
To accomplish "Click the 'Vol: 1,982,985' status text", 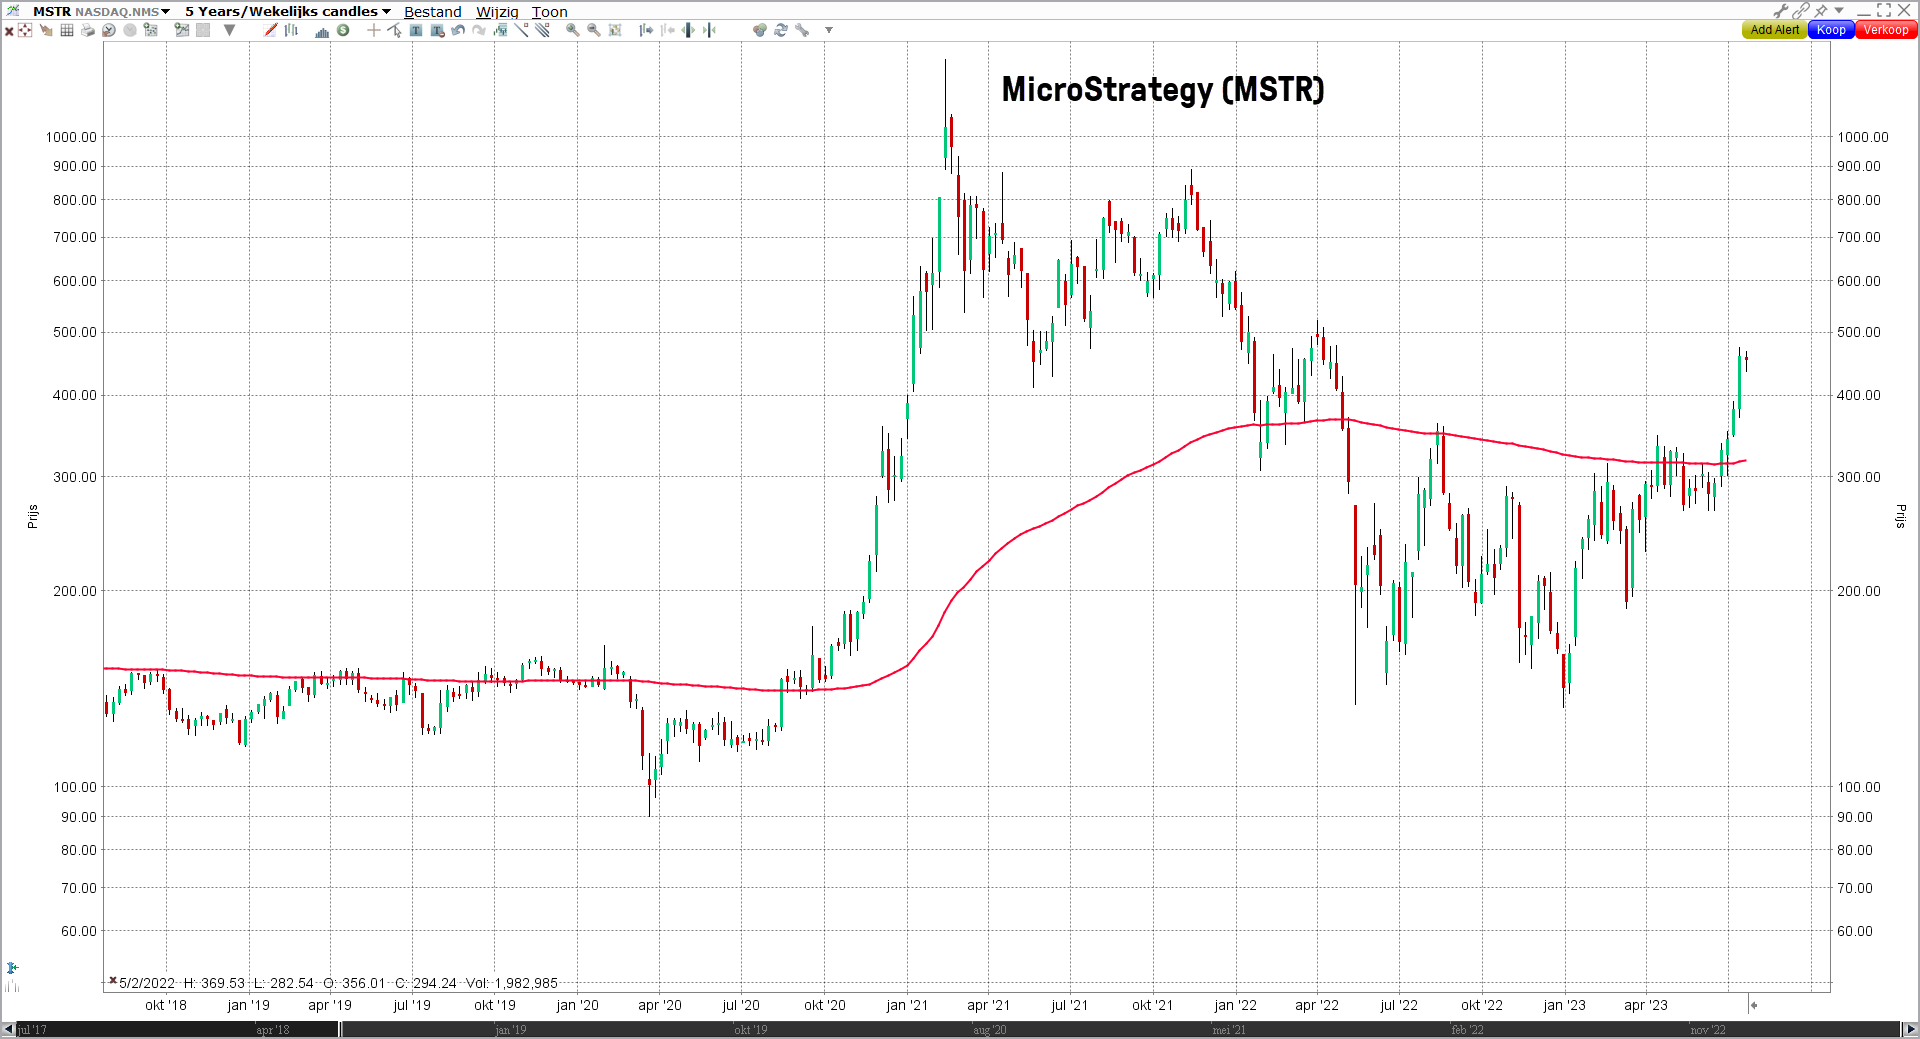I will 512,983.
